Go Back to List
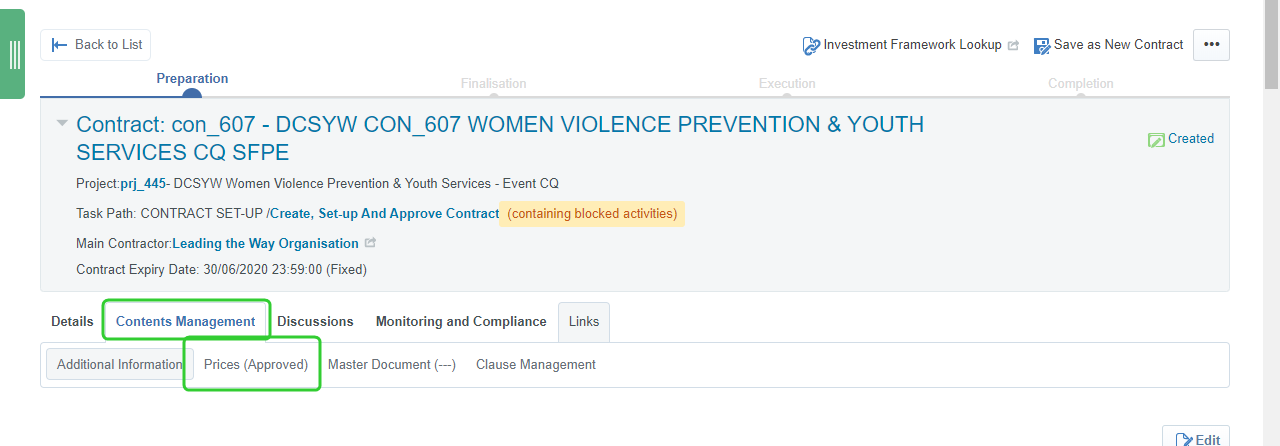The height and width of the screenshot is (446, 1280). pos(96,45)
